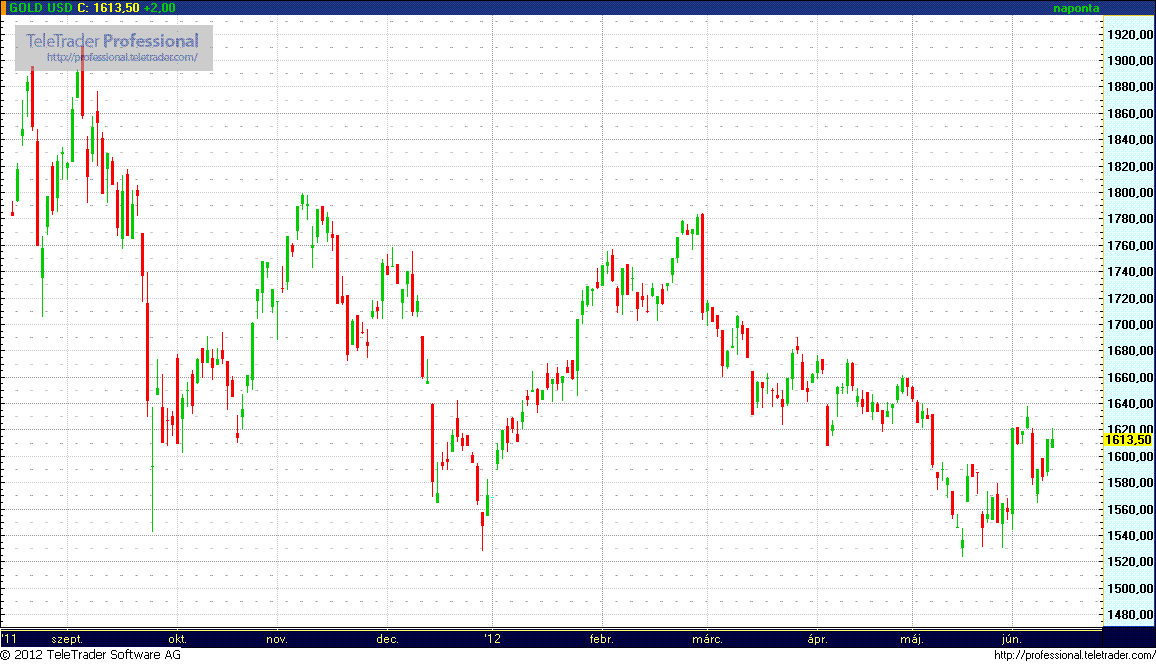Click the dec. month label
The height and width of the screenshot is (664, 1156).
click(388, 639)
